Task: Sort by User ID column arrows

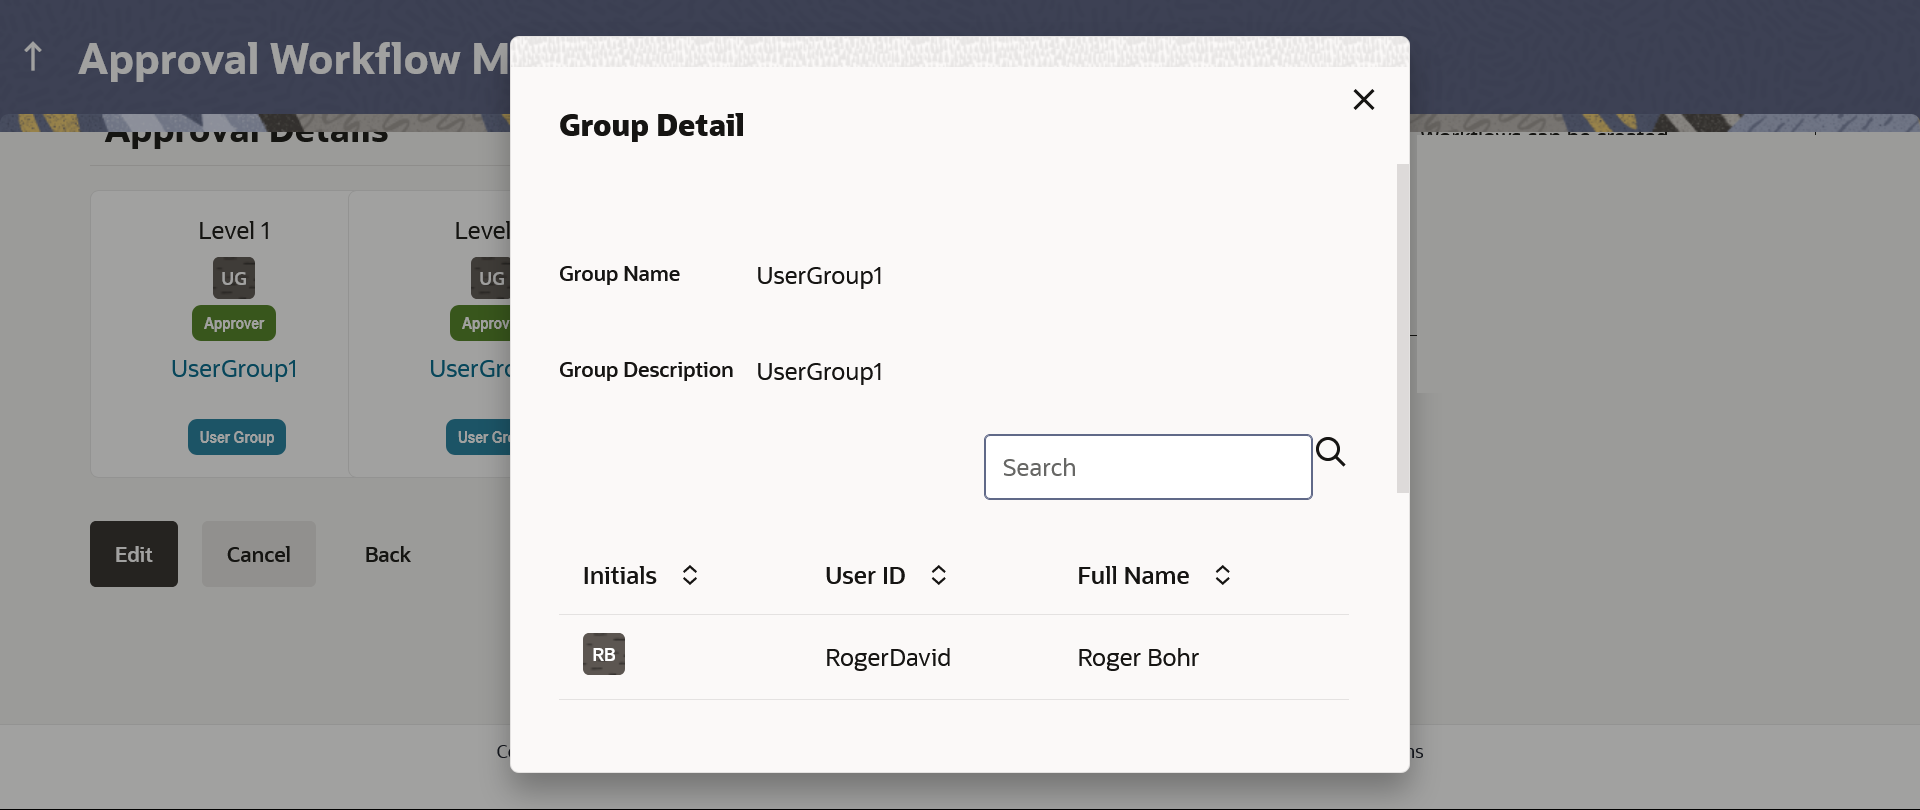Action: tap(938, 576)
